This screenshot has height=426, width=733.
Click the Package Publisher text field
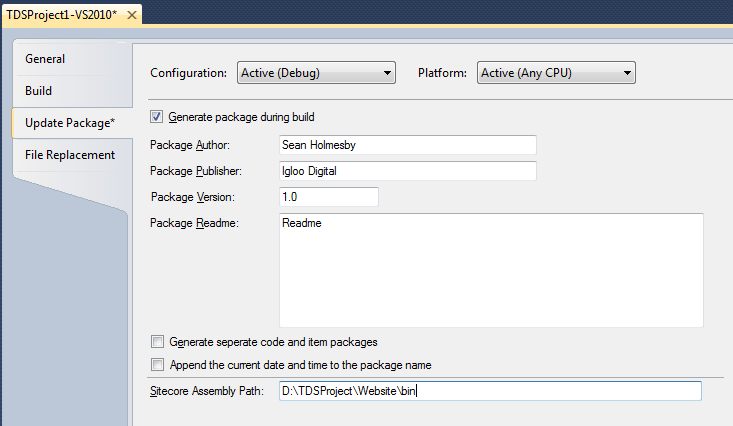coord(408,171)
